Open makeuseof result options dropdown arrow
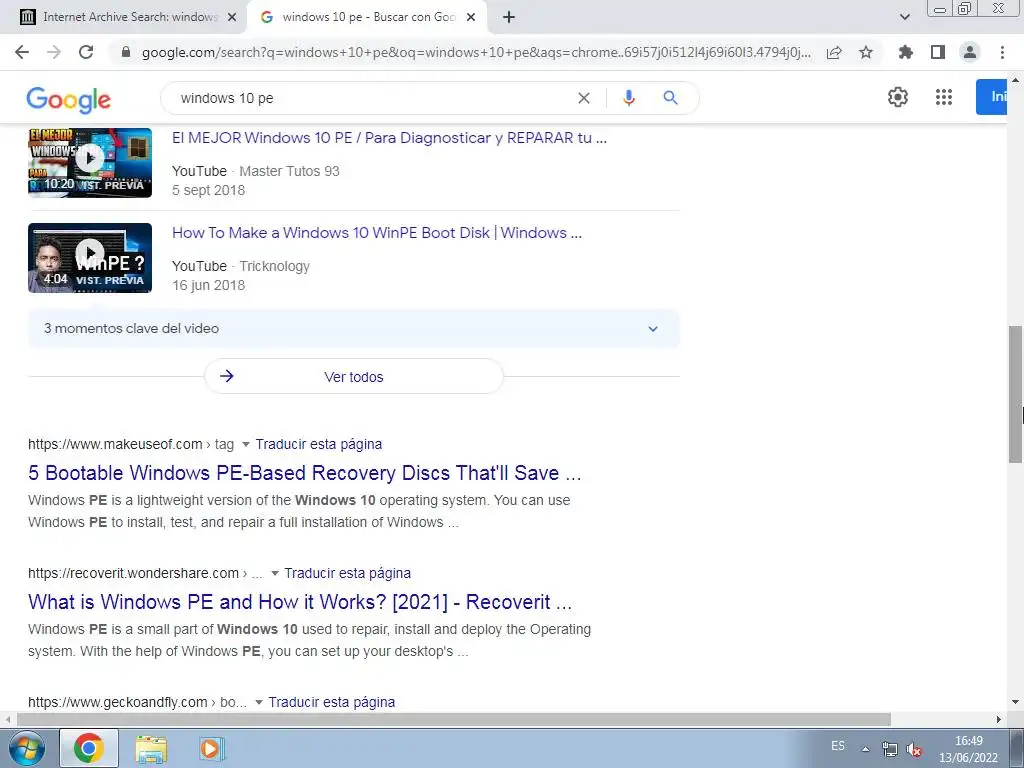The width and height of the screenshot is (1024, 768). coord(246,444)
